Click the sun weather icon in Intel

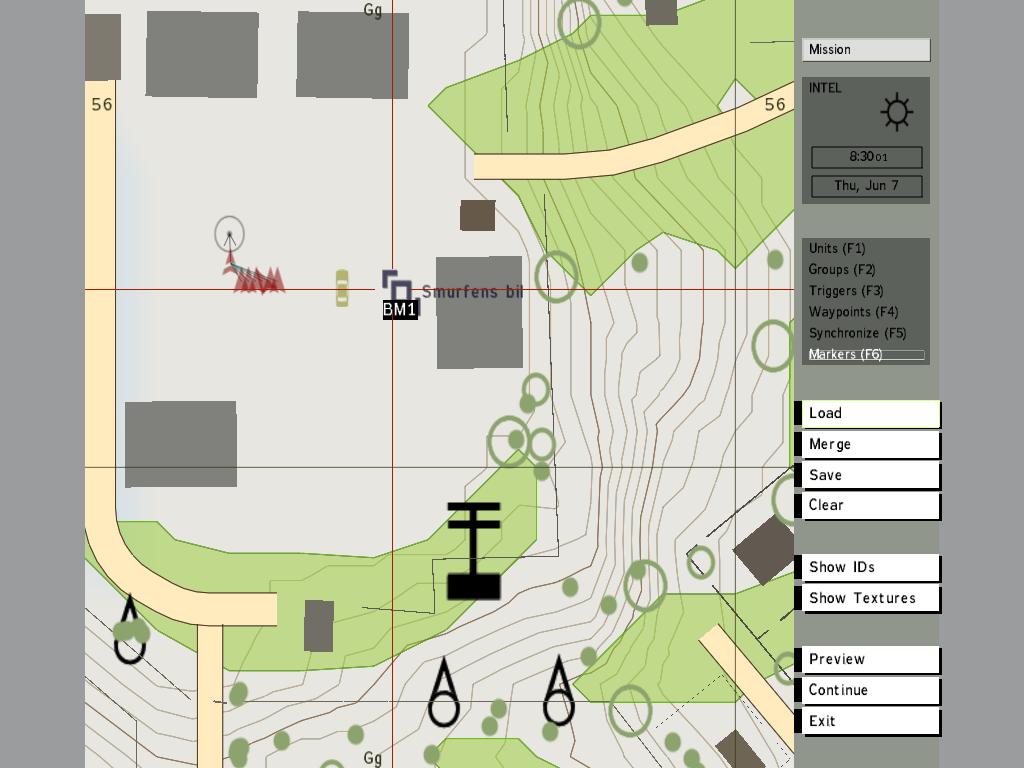click(896, 112)
